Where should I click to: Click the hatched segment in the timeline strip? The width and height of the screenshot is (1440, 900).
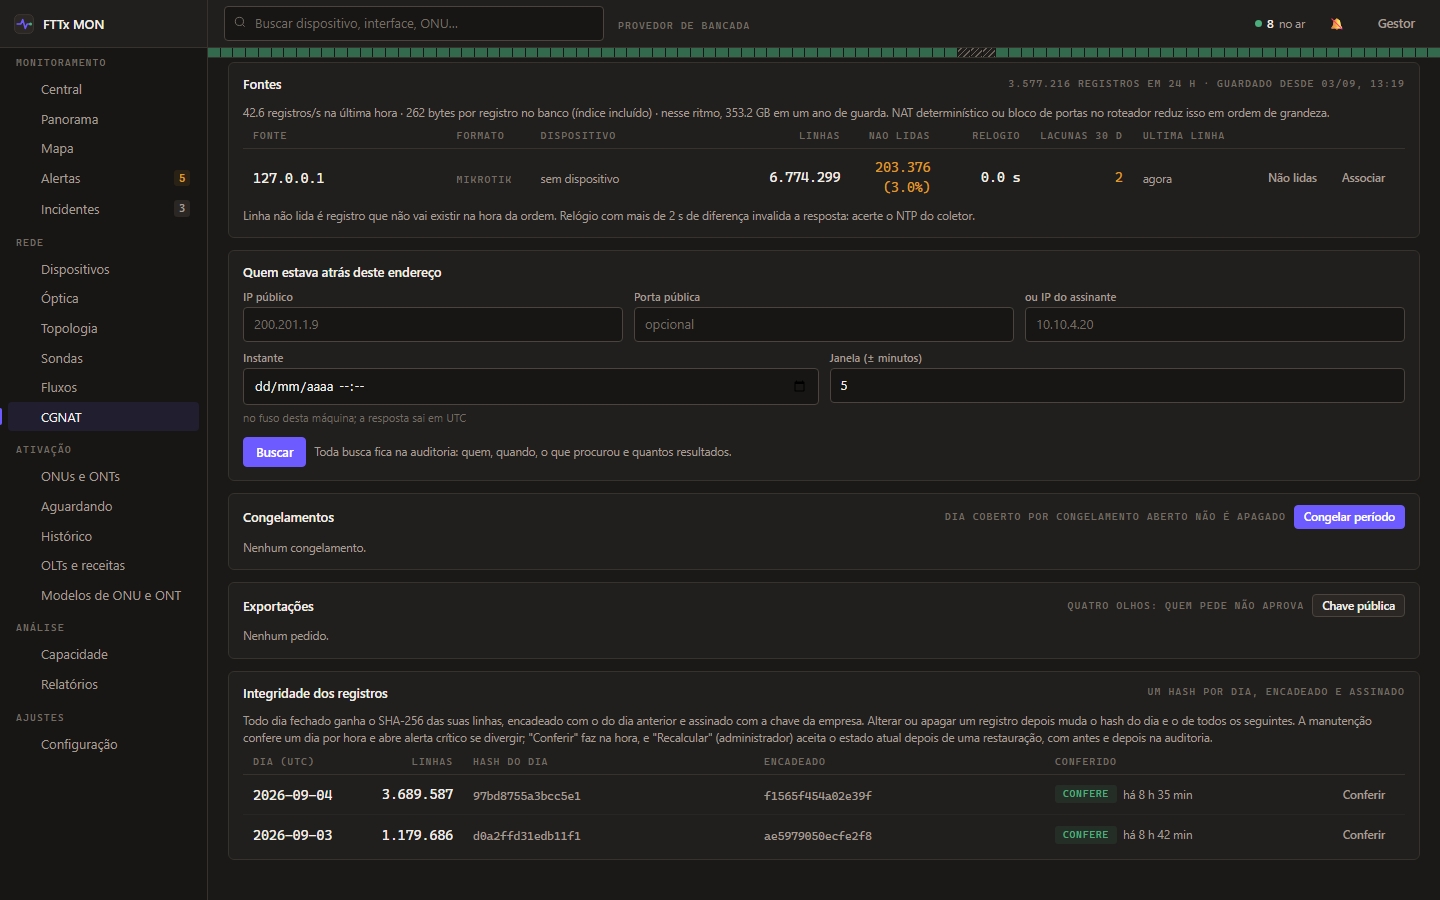point(976,52)
